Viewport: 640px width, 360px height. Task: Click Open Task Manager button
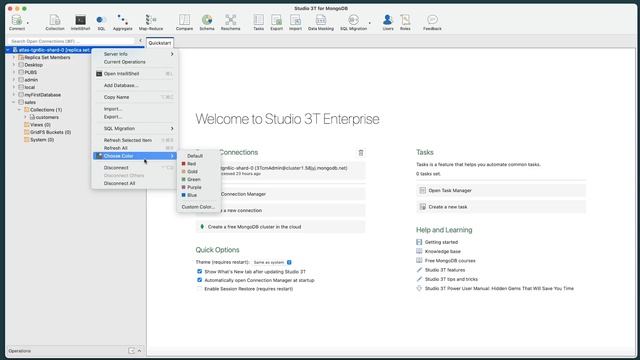click(501, 191)
